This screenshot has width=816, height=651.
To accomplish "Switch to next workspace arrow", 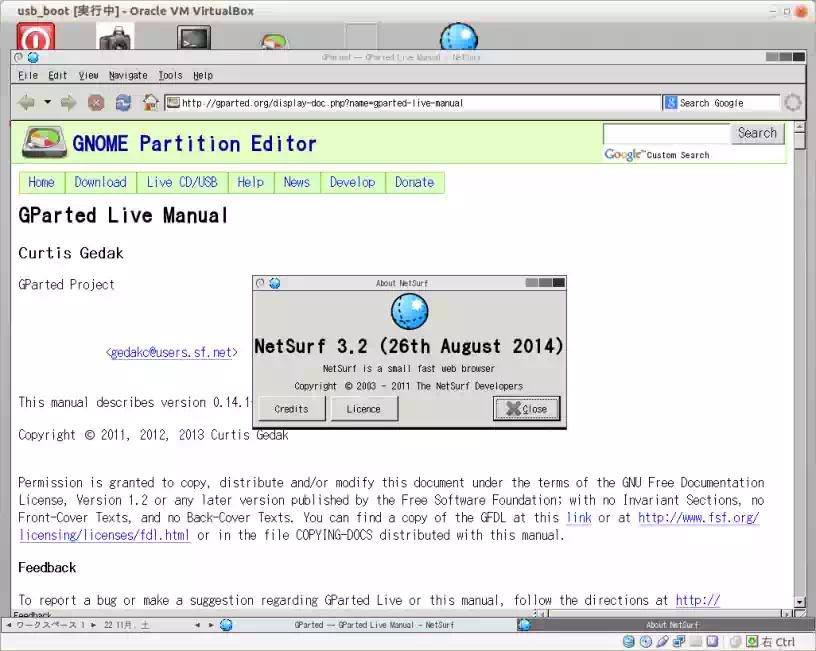I will (x=94, y=625).
